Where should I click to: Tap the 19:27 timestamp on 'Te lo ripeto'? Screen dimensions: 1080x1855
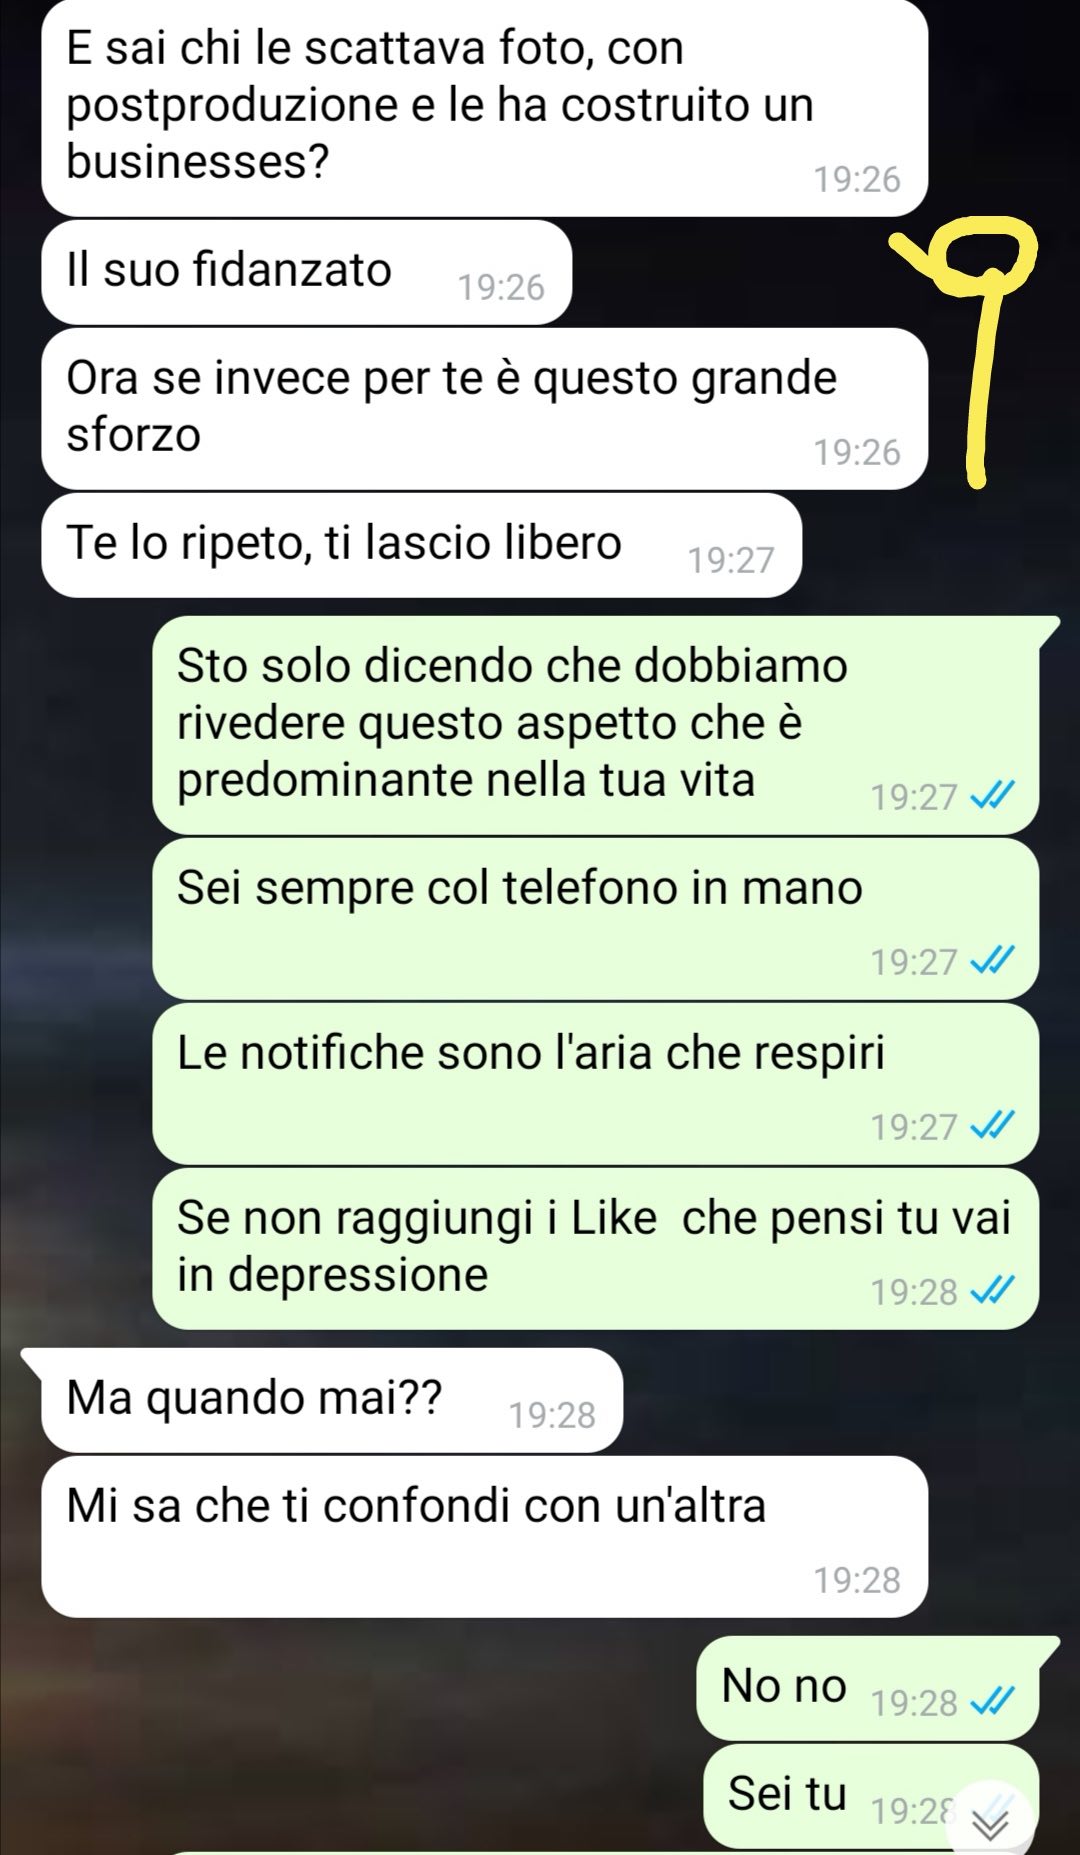731,560
